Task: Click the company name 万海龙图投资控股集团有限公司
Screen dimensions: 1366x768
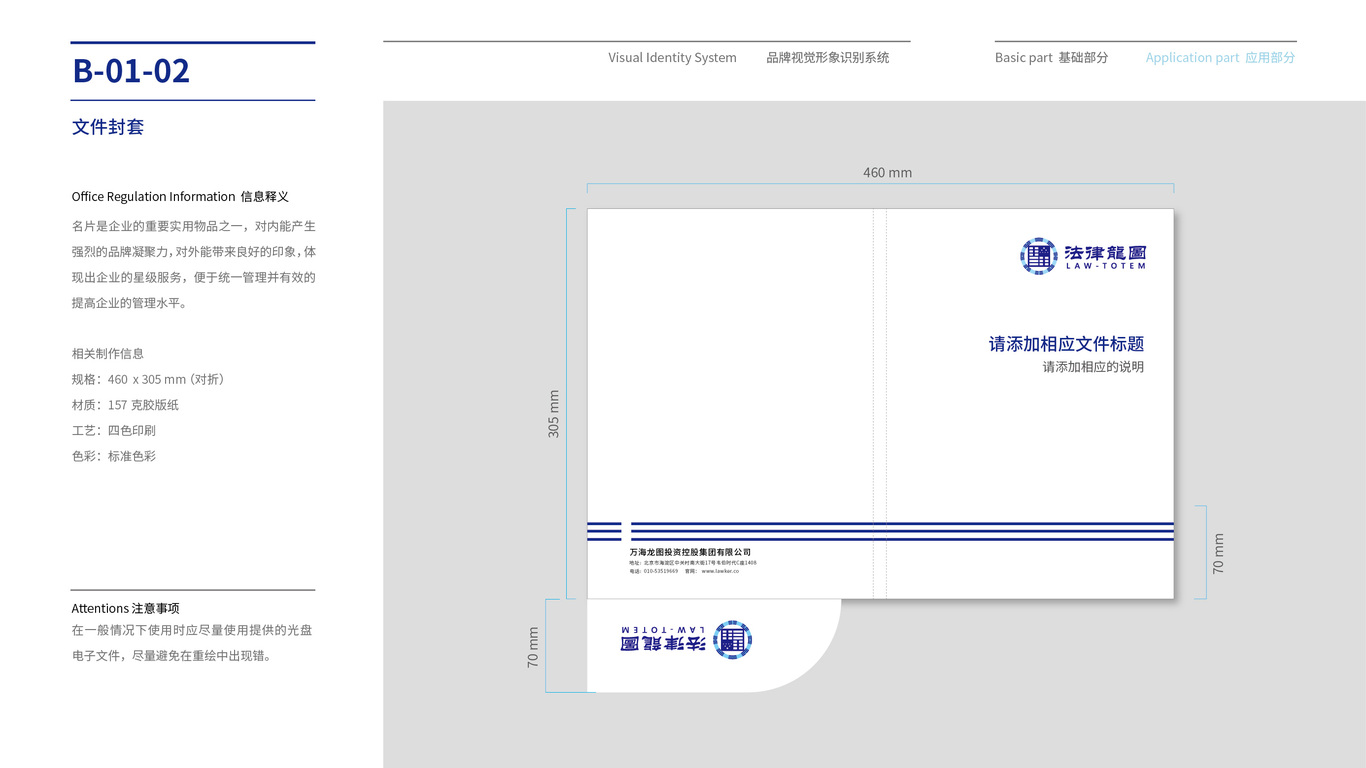Action: (x=690, y=552)
